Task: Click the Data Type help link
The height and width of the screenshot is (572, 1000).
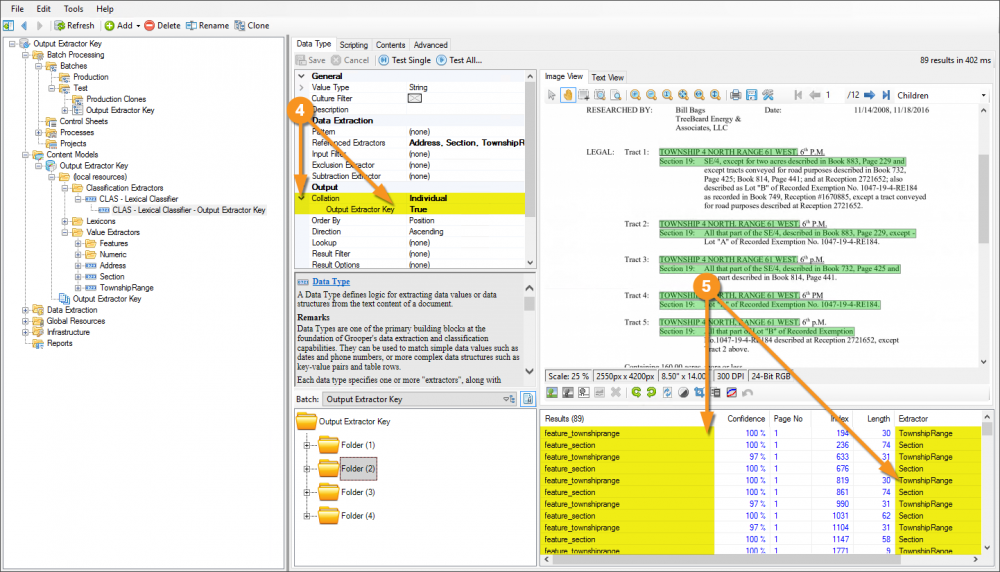Action: pos(329,282)
